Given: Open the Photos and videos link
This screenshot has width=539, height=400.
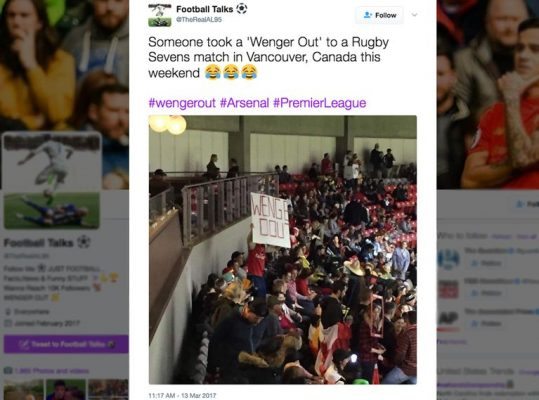Looking at the screenshot, I should (x=52, y=371).
